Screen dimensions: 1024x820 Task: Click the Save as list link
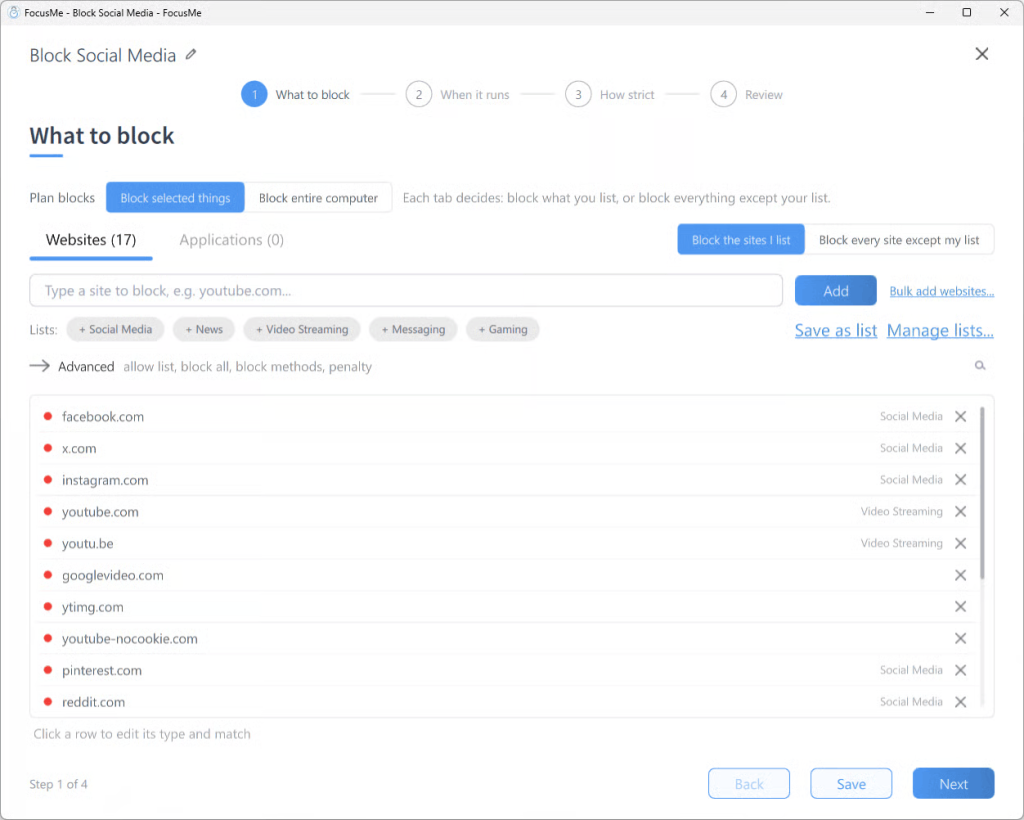(835, 330)
